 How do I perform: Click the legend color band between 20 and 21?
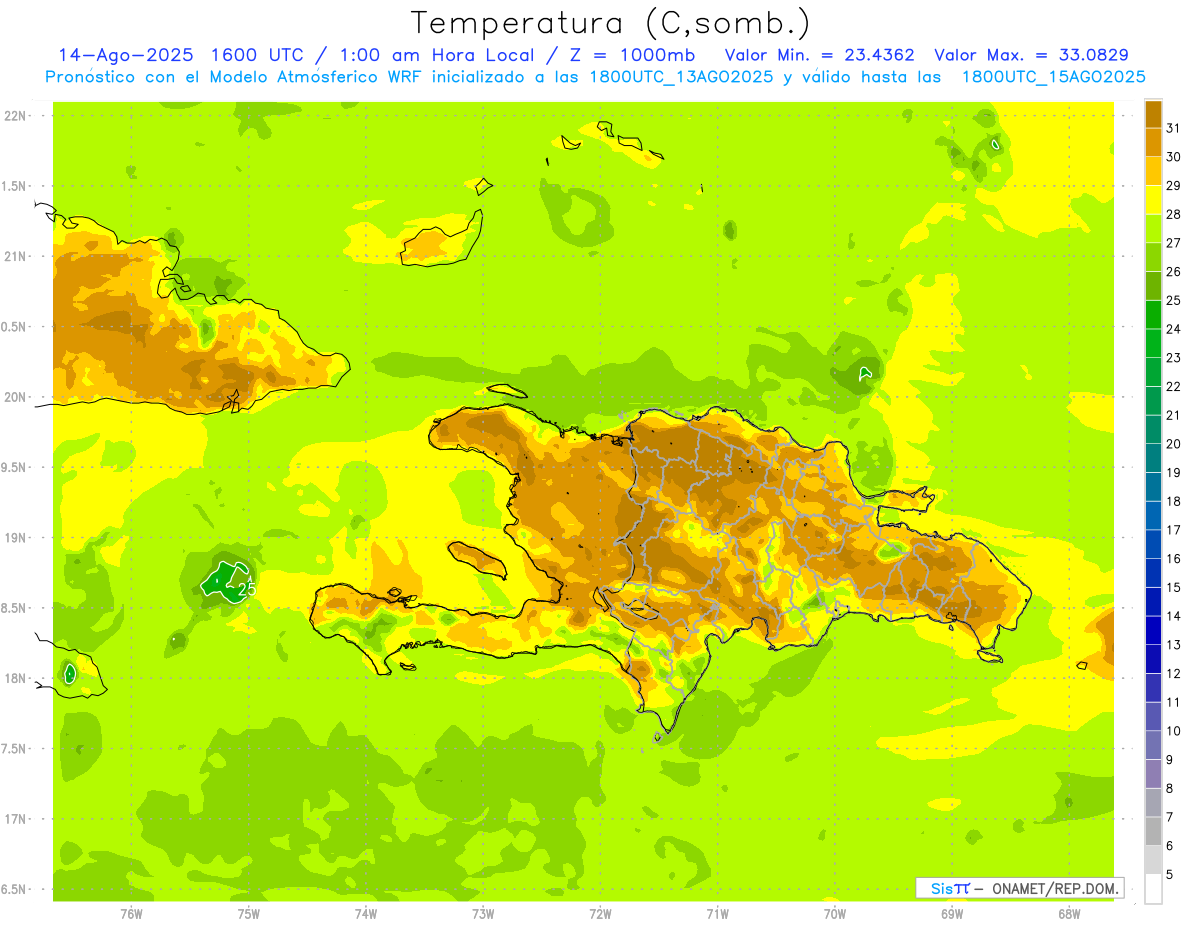(1153, 429)
